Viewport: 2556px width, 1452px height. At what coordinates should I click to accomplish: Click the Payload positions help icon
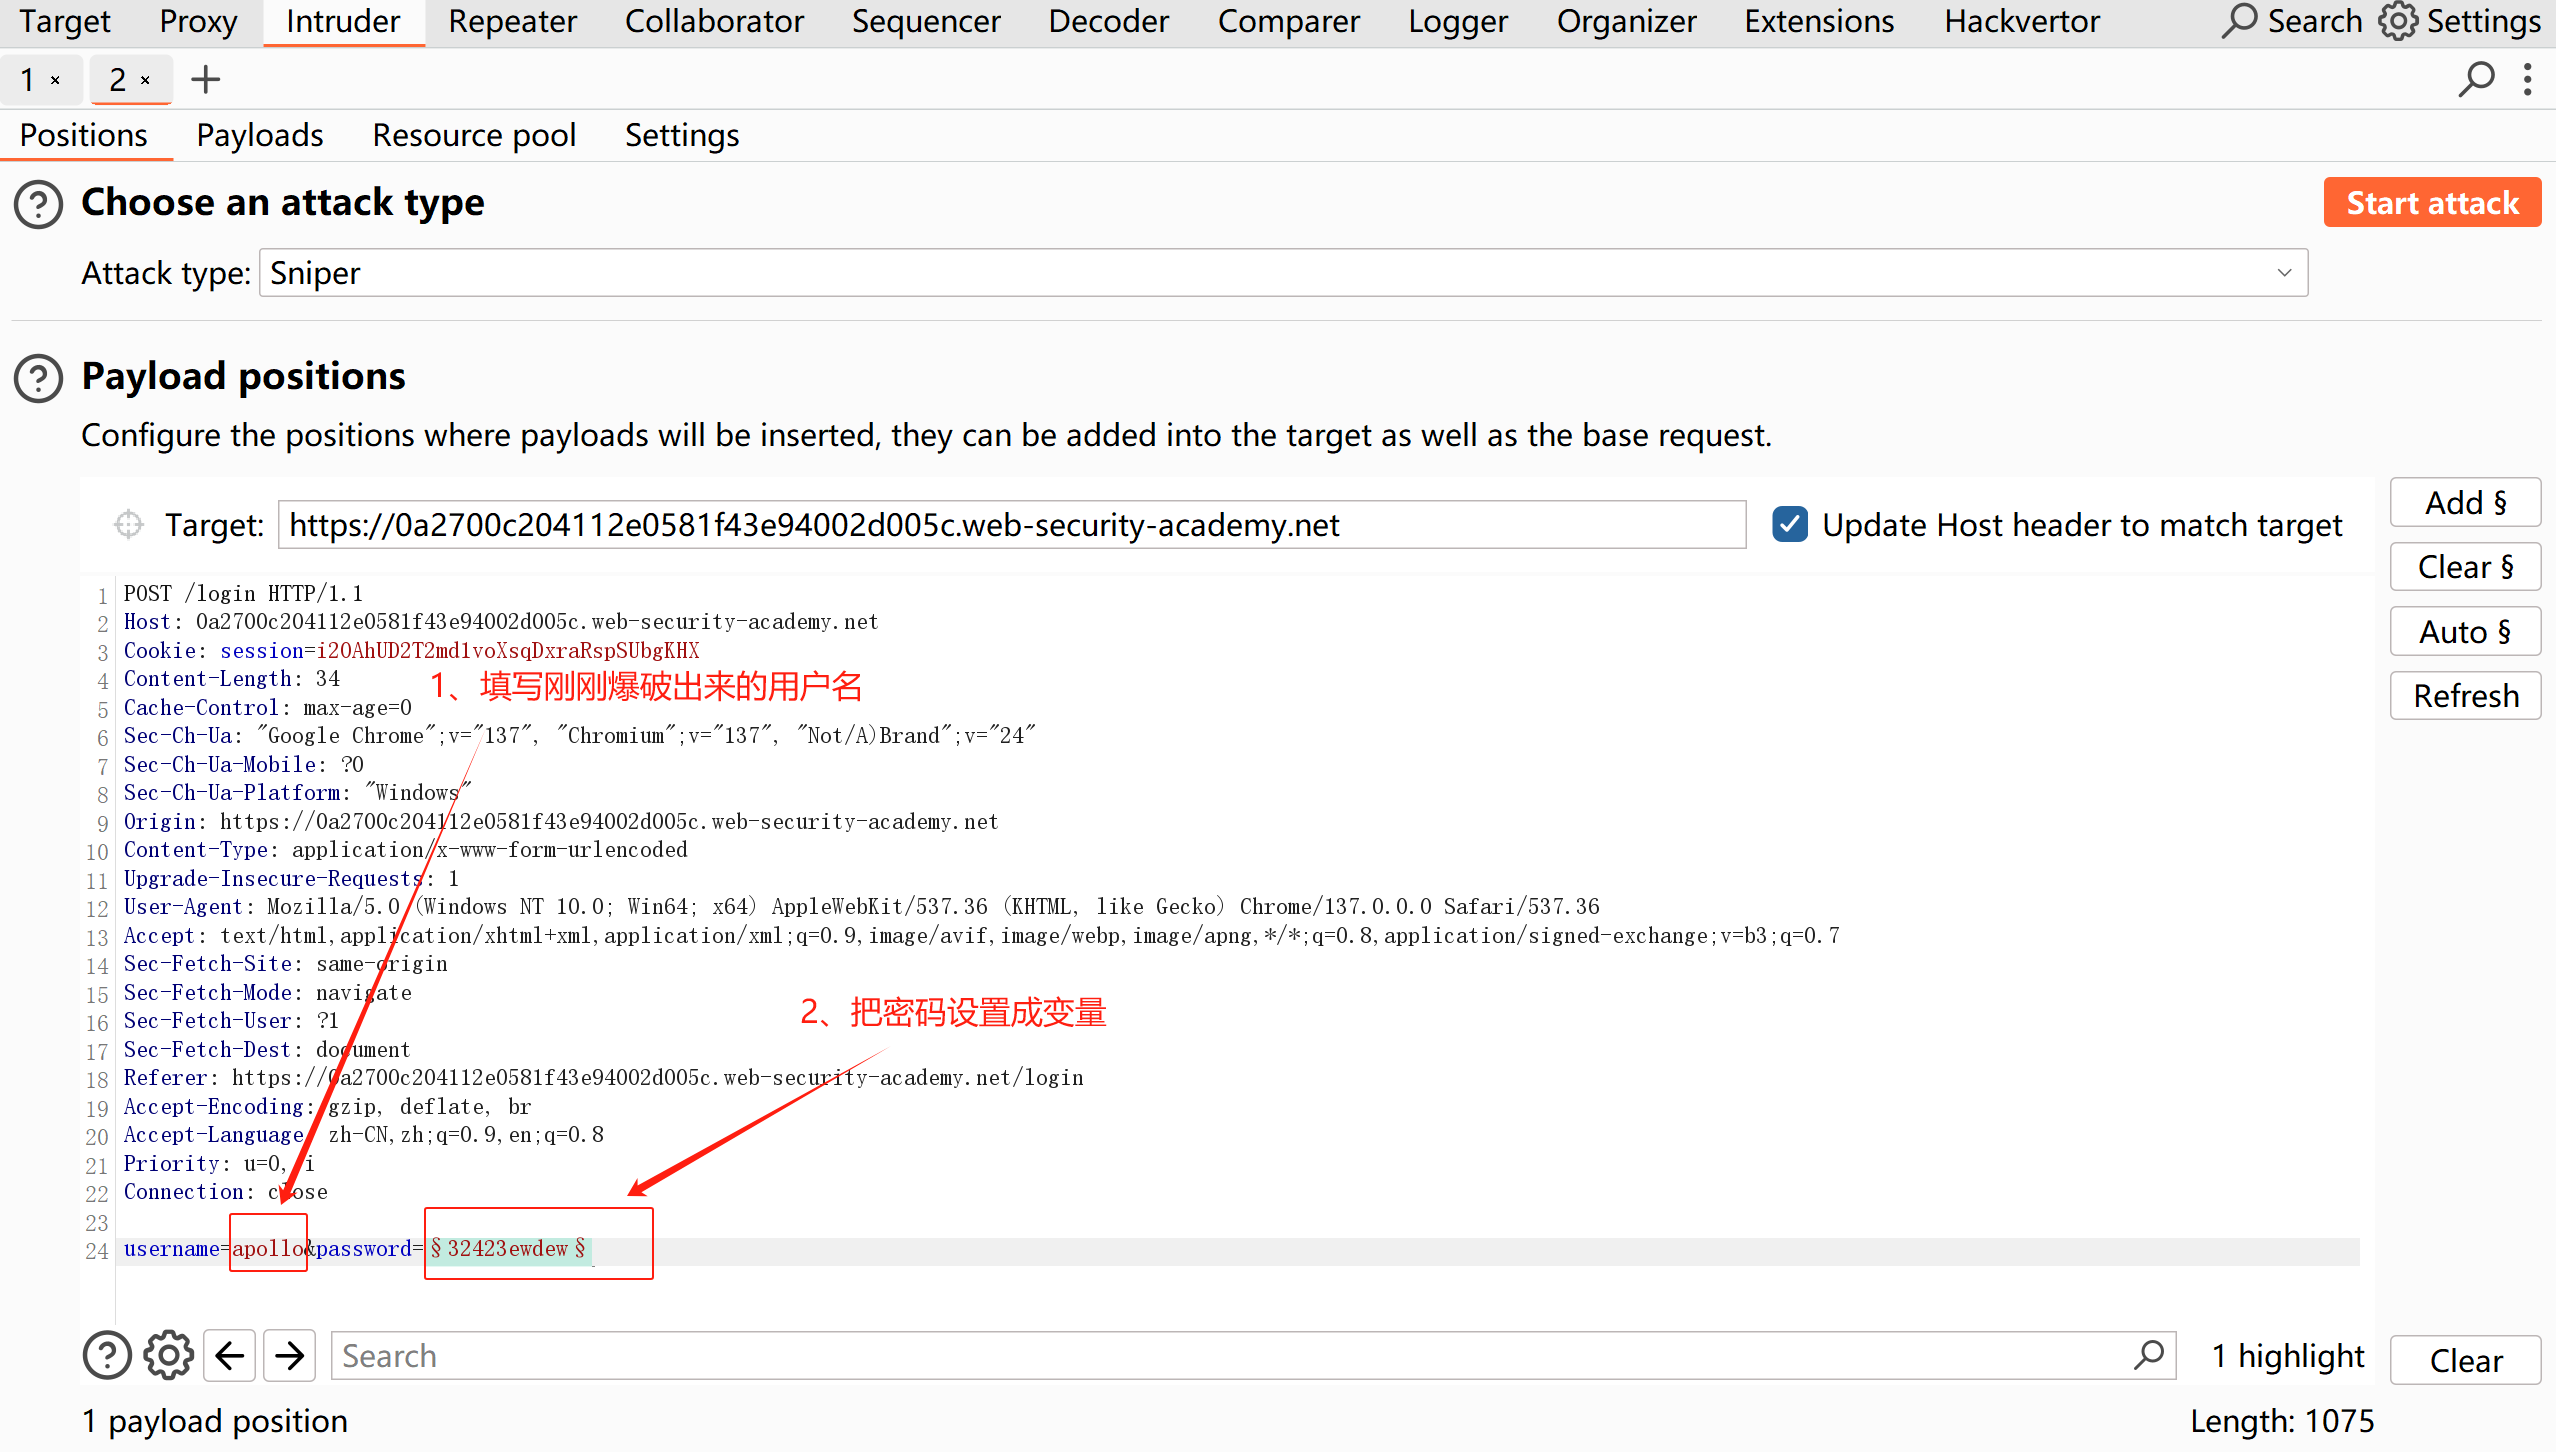(39, 378)
